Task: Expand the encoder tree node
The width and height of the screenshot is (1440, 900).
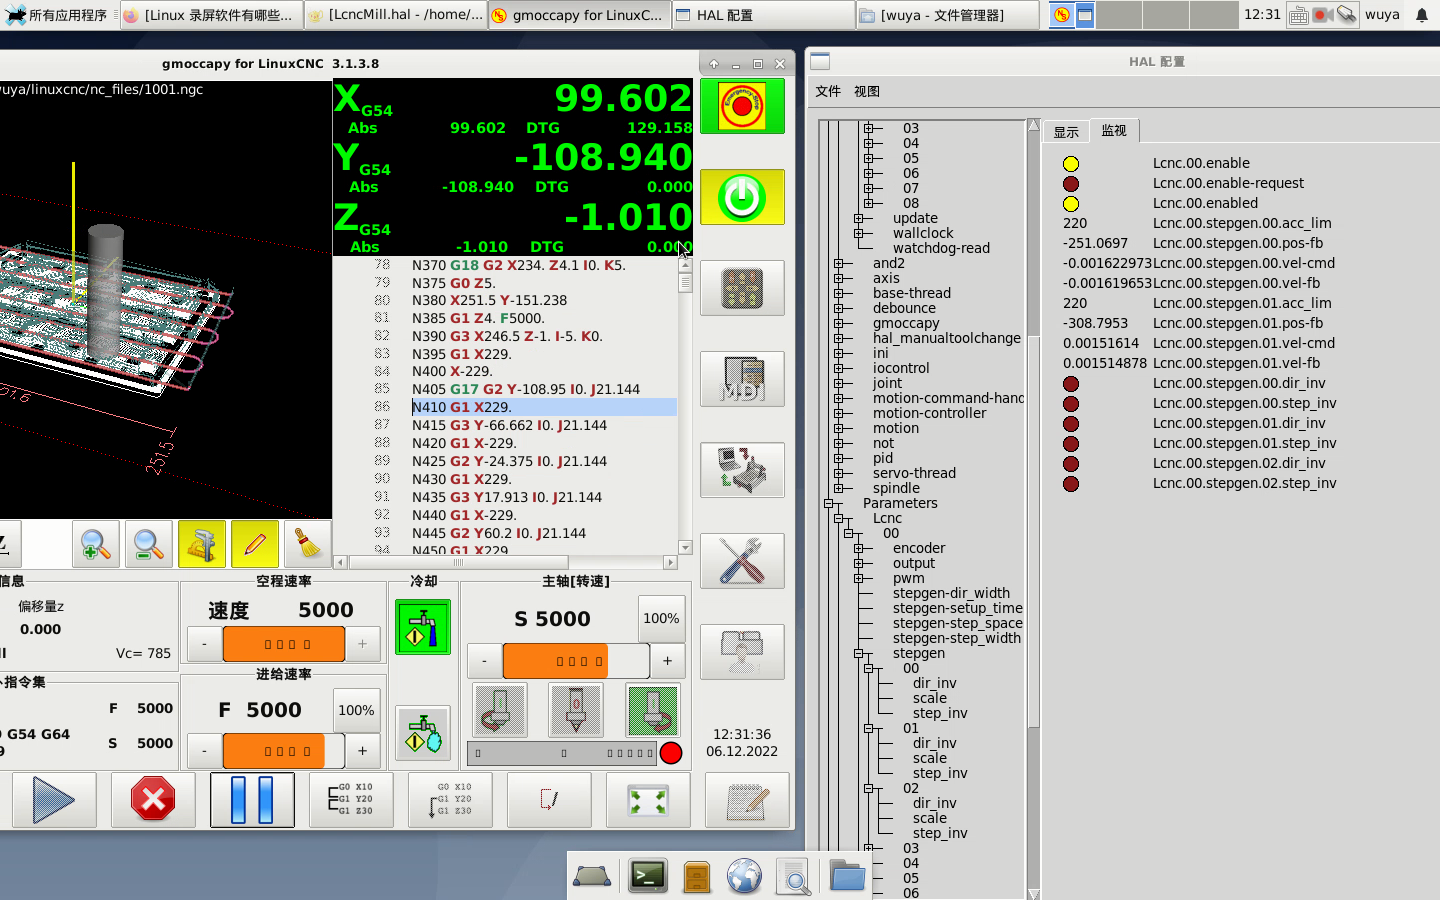Action: click(x=859, y=549)
